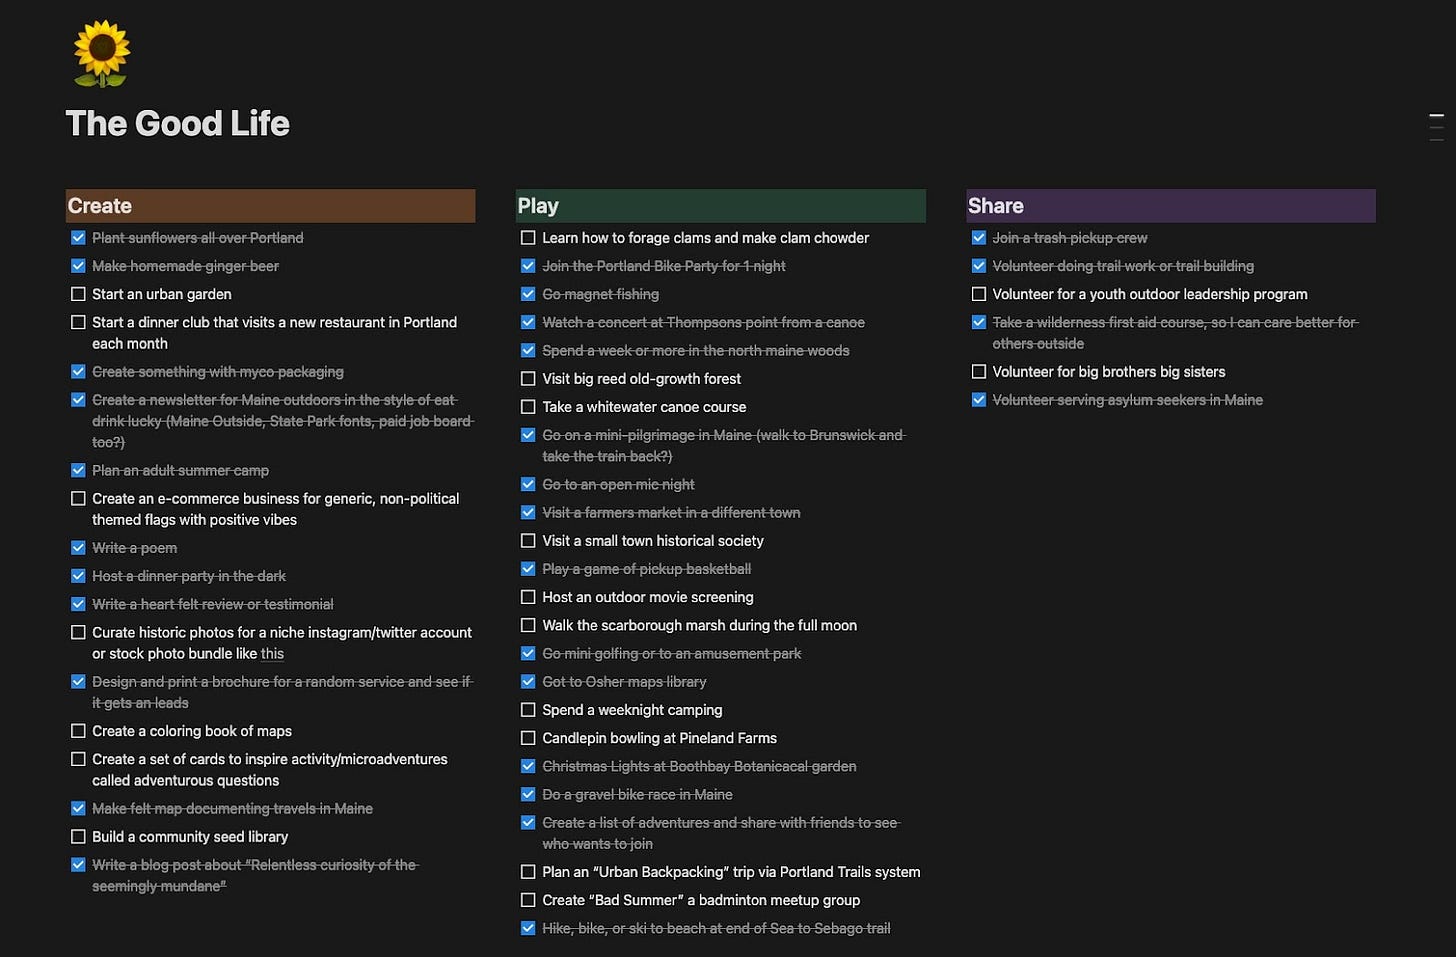Check the dinner club restaurant item

[x=78, y=322]
